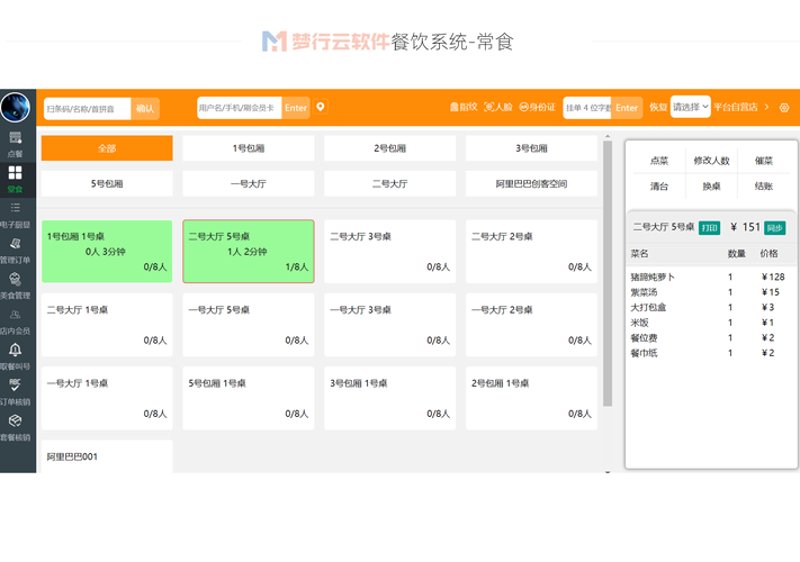Open 订单核销 order verification

[x=15, y=392]
